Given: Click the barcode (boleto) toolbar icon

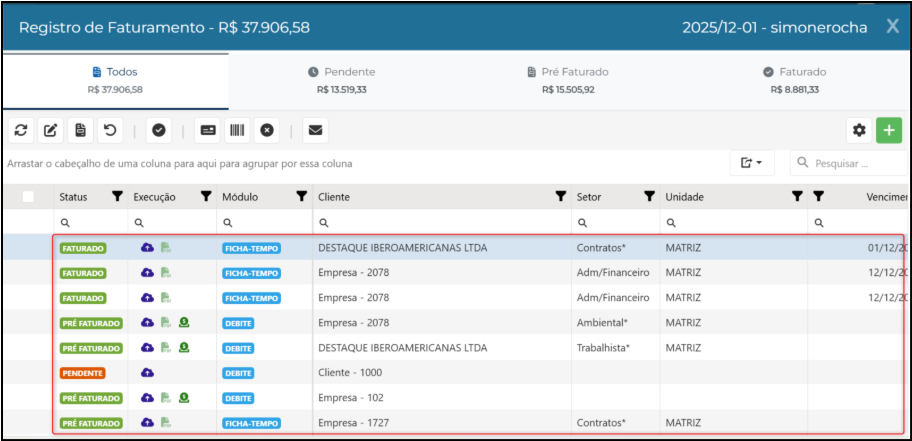Looking at the screenshot, I should click(237, 130).
